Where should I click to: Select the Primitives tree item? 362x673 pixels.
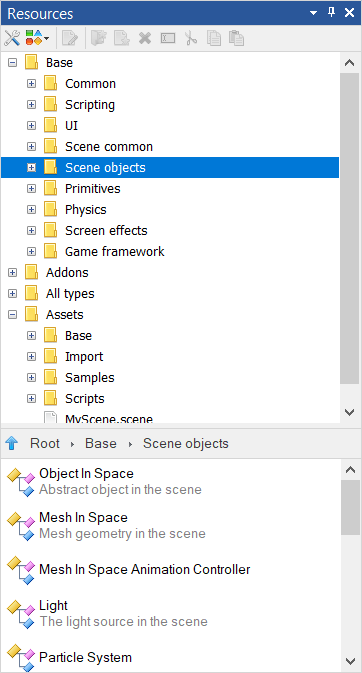tap(92, 189)
